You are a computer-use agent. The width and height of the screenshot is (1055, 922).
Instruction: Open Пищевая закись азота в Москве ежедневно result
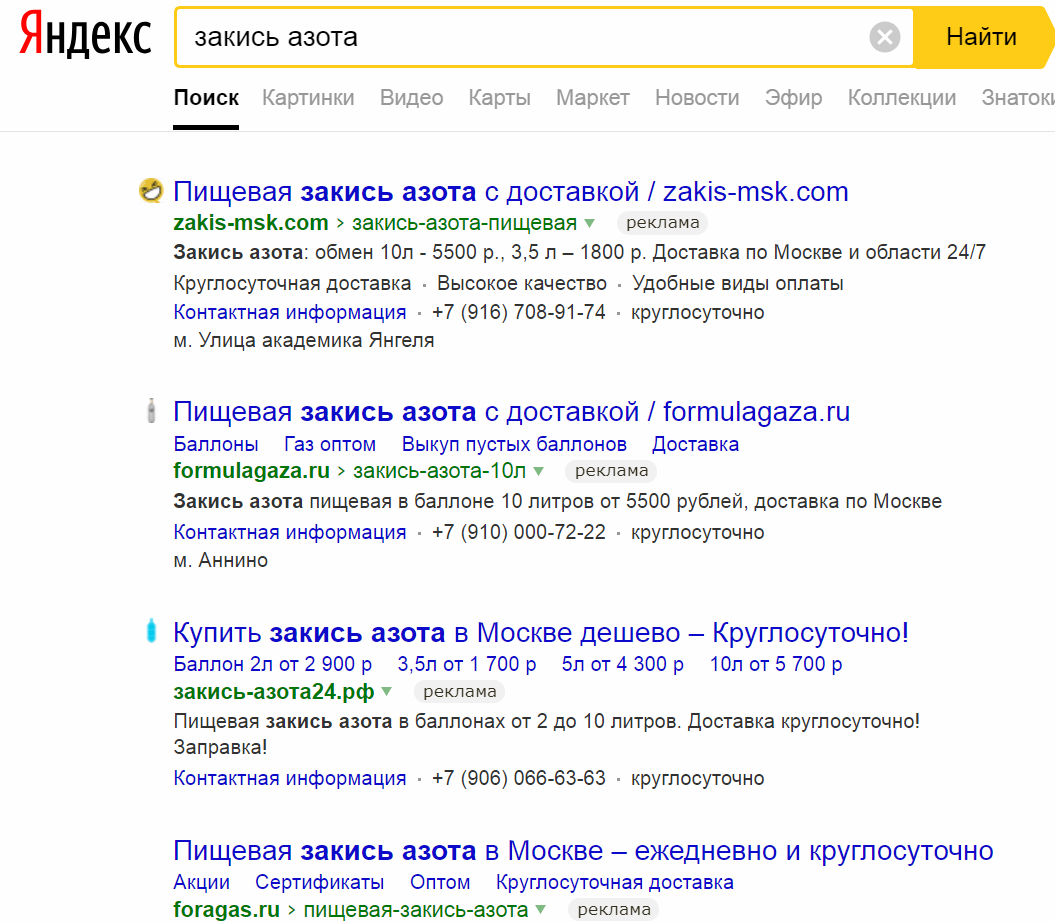[x=583, y=851]
